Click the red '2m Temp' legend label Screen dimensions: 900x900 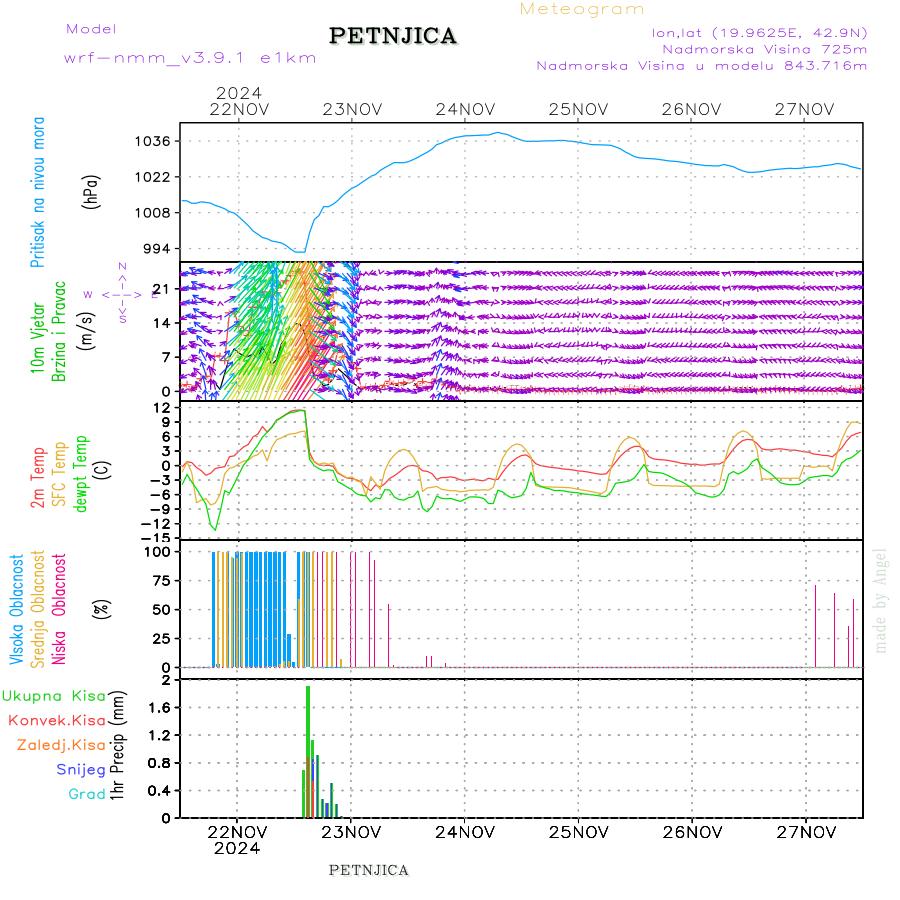(x=38, y=478)
